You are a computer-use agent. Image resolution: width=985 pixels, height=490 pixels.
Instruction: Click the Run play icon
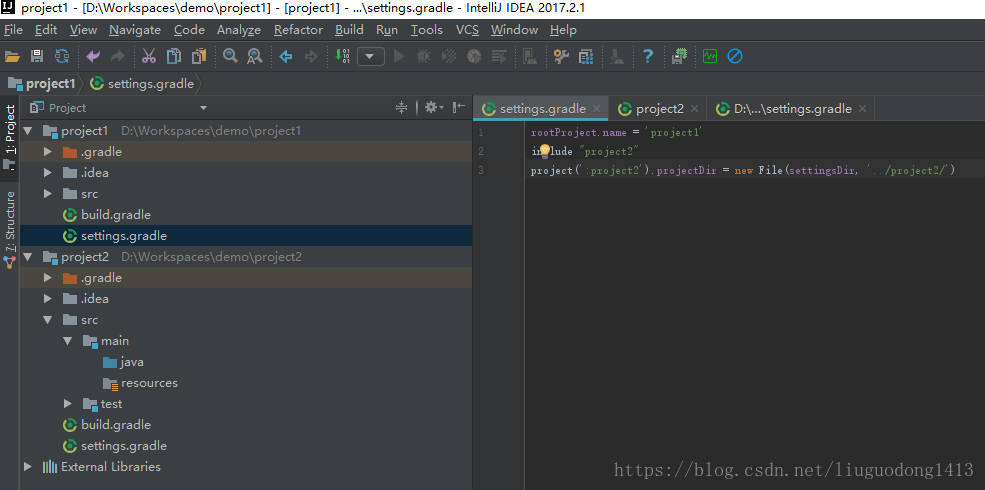click(398, 57)
